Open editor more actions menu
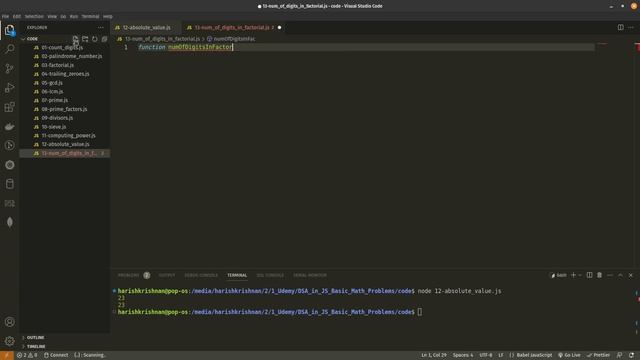The image size is (640, 360). coord(631,27)
